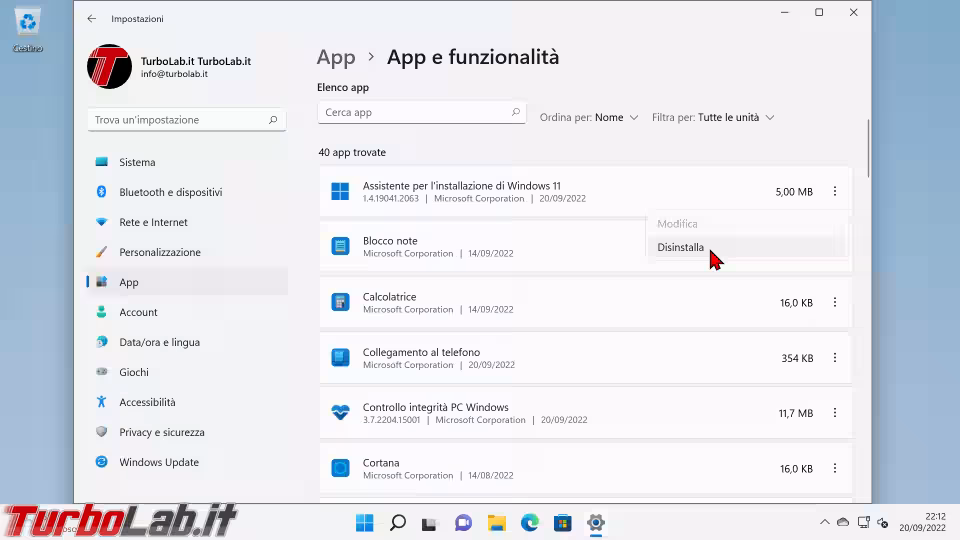
Task: Click the Bluetooth icon in sidebar
Action: click(x=102, y=192)
